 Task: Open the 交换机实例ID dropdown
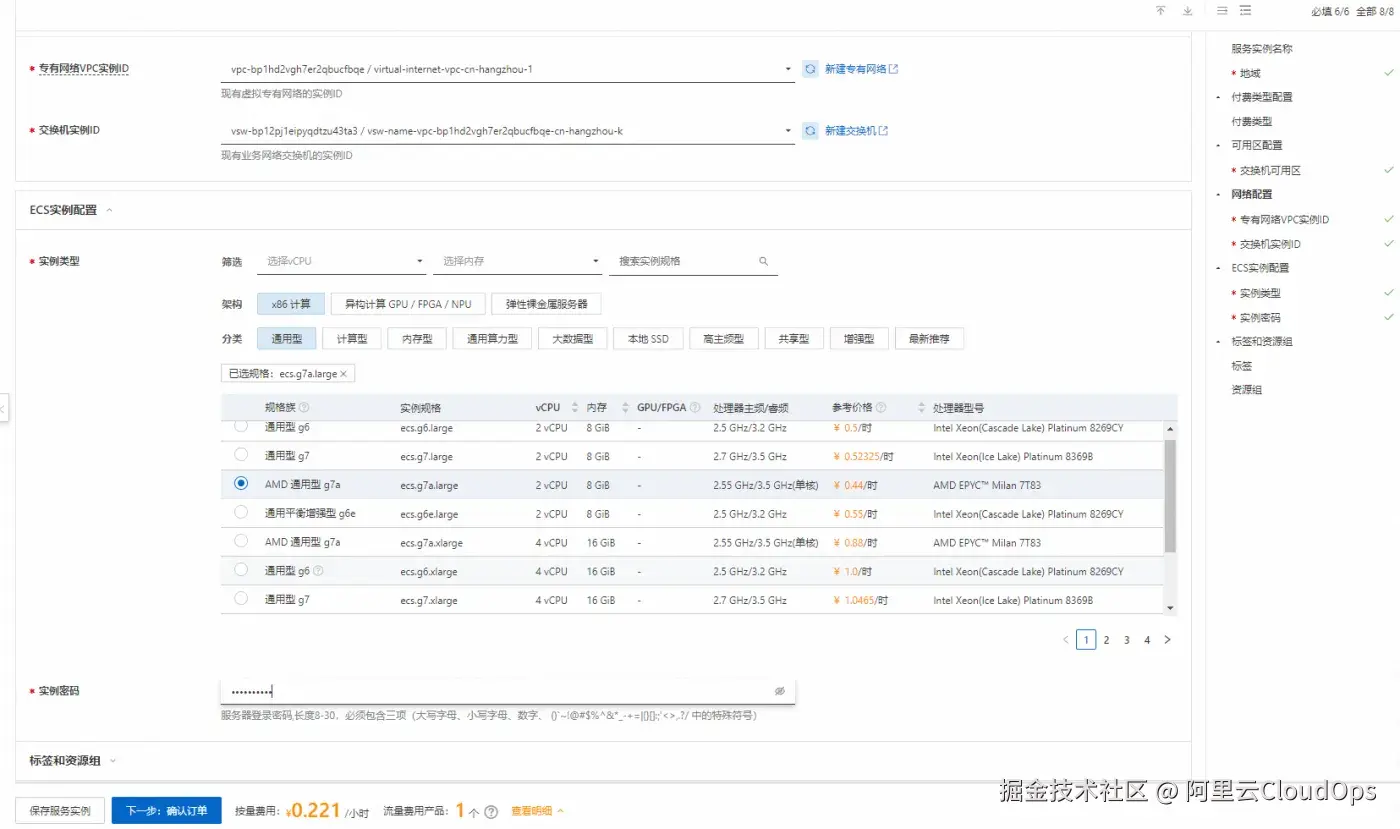pyautogui.click(x=507, y=131)
